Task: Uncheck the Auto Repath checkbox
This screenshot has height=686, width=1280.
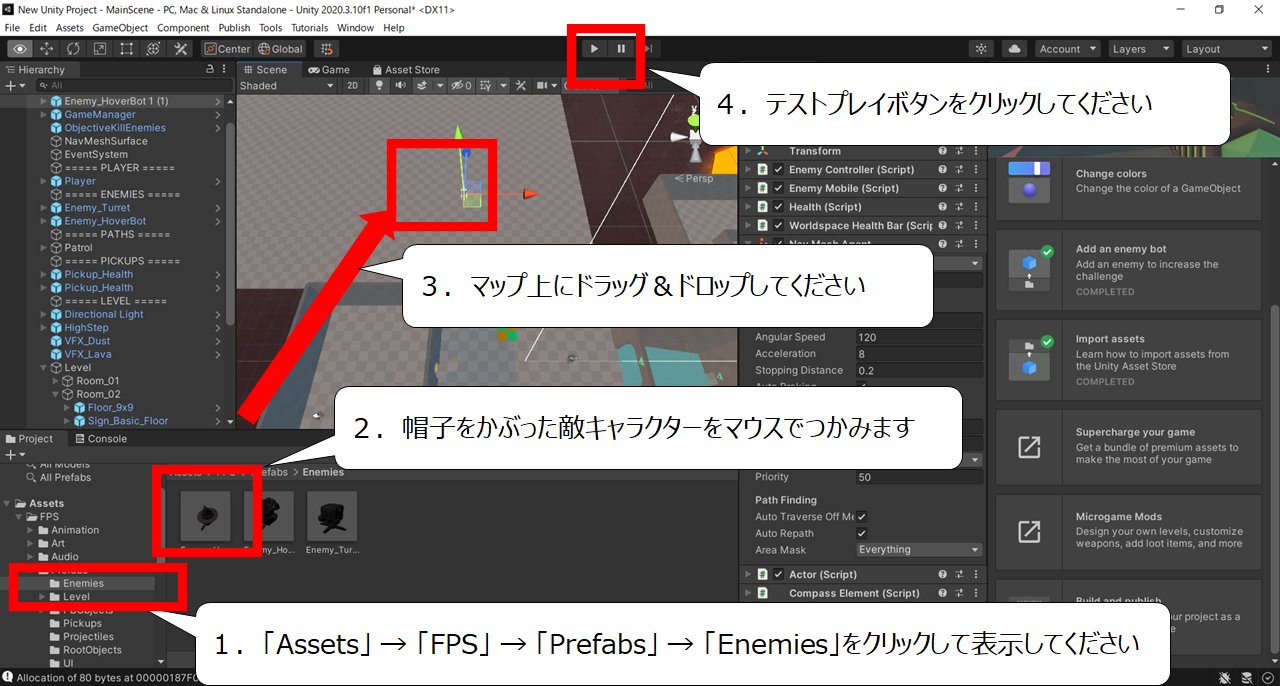Action: point(862,533)
